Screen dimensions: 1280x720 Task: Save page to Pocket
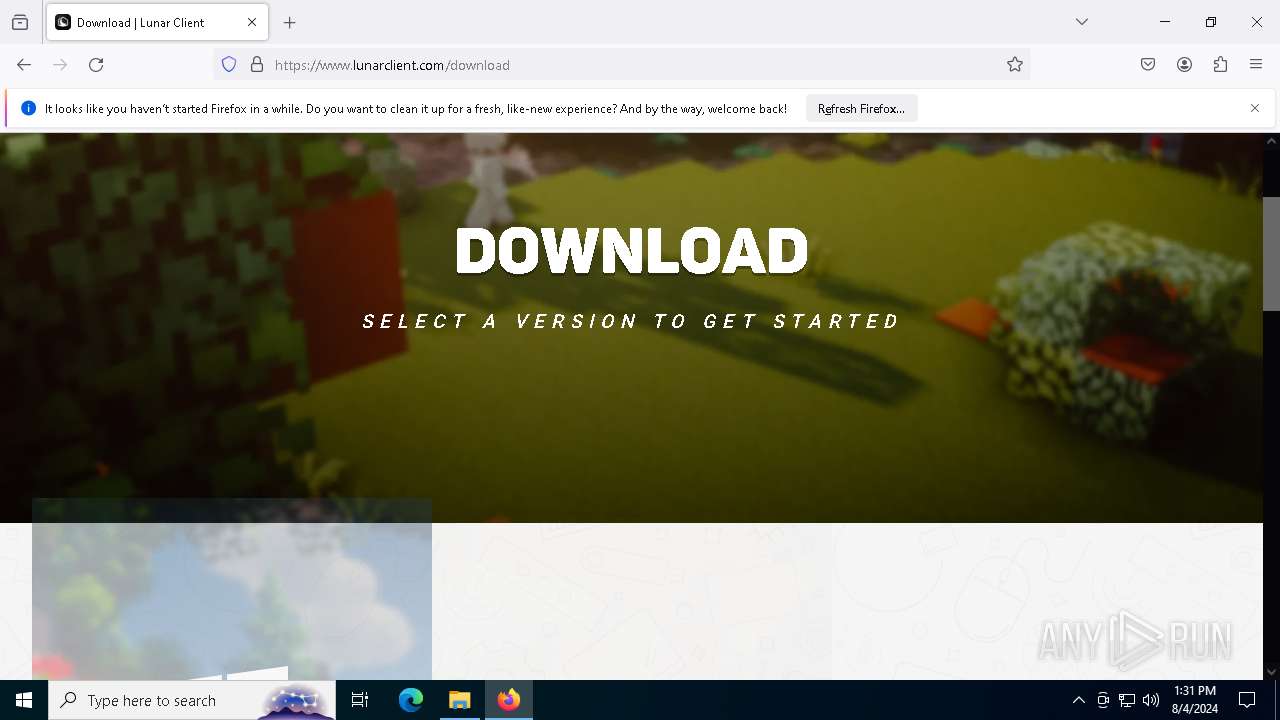[1148, 65]
